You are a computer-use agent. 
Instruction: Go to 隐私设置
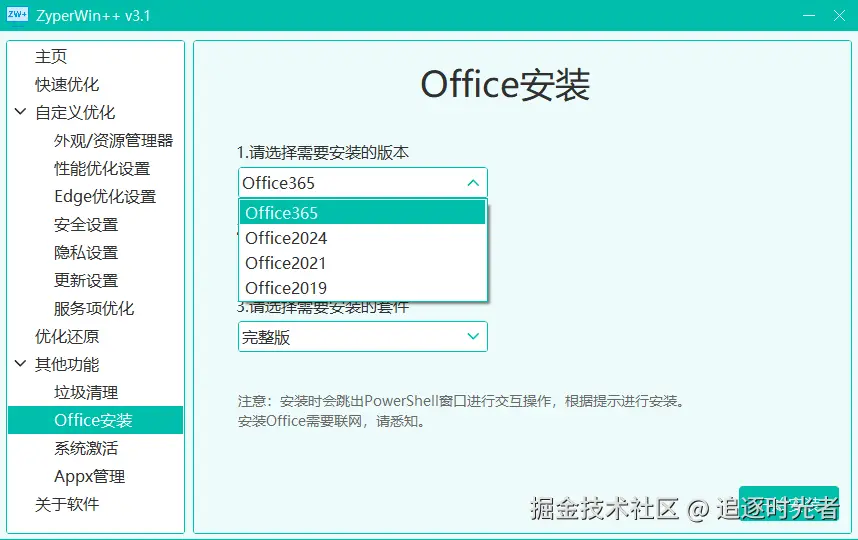[86, 252]
